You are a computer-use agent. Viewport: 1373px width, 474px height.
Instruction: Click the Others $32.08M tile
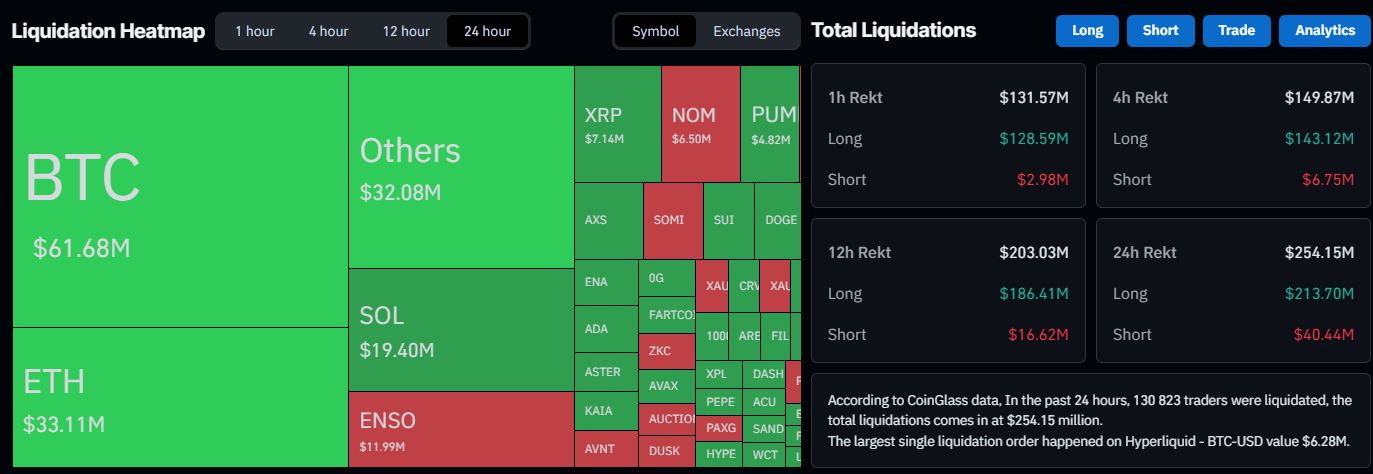(x=460, y=167)
